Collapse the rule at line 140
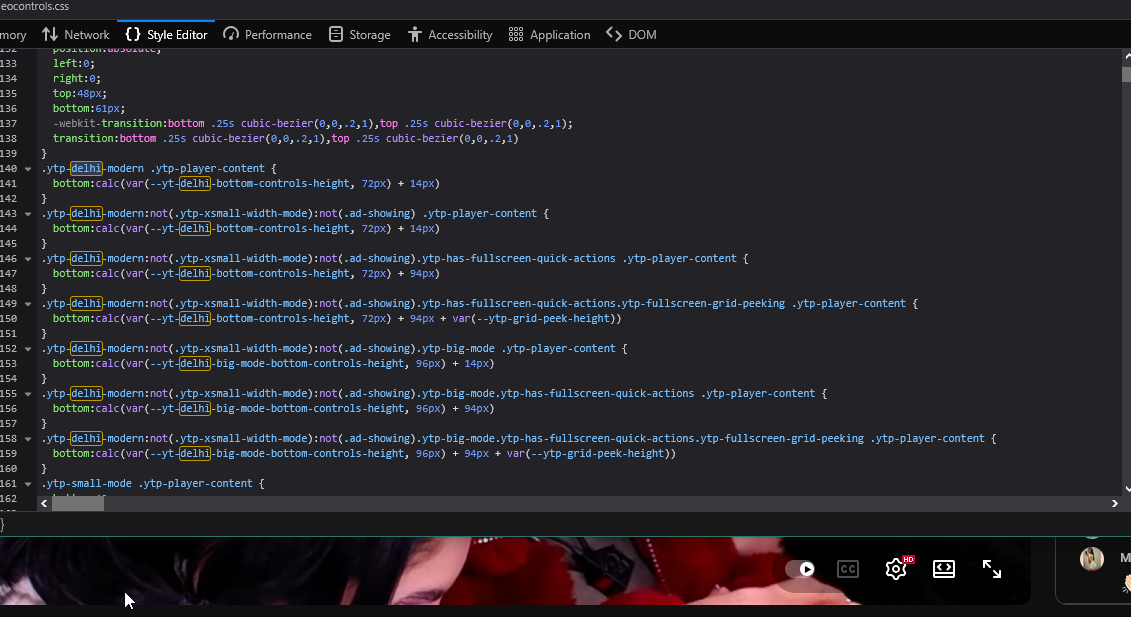The width and height of the screenshot is (1131, 617). [28, 169]
